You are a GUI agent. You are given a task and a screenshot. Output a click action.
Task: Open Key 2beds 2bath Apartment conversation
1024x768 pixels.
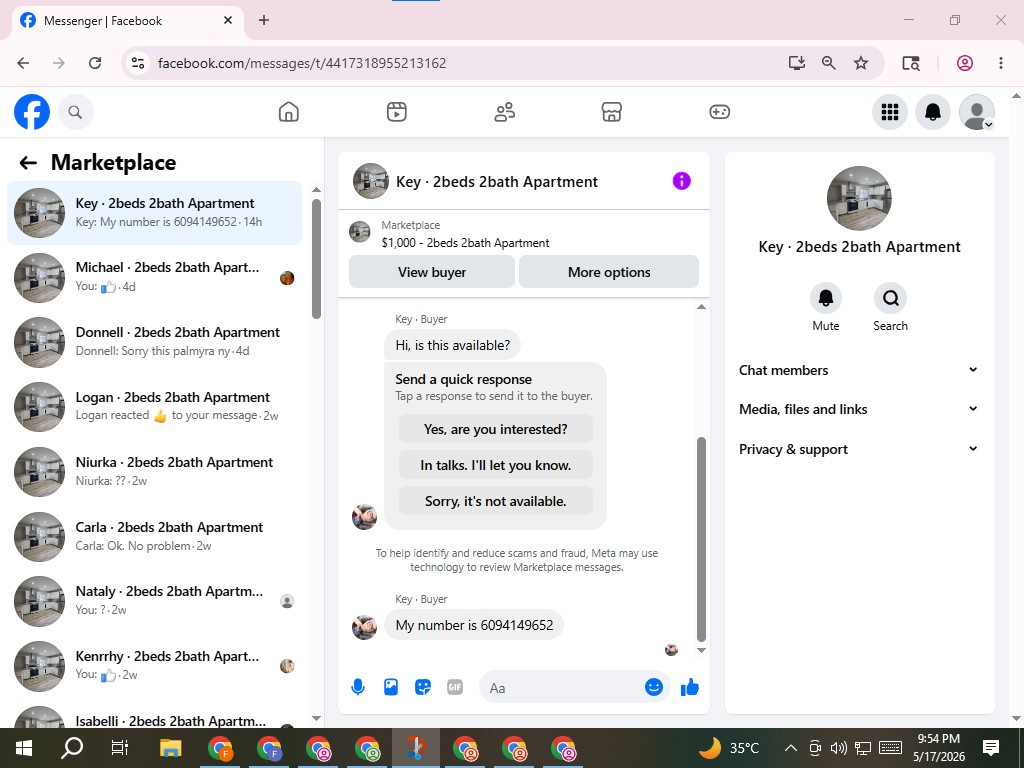pyautogui.click(x=155, y=213)
